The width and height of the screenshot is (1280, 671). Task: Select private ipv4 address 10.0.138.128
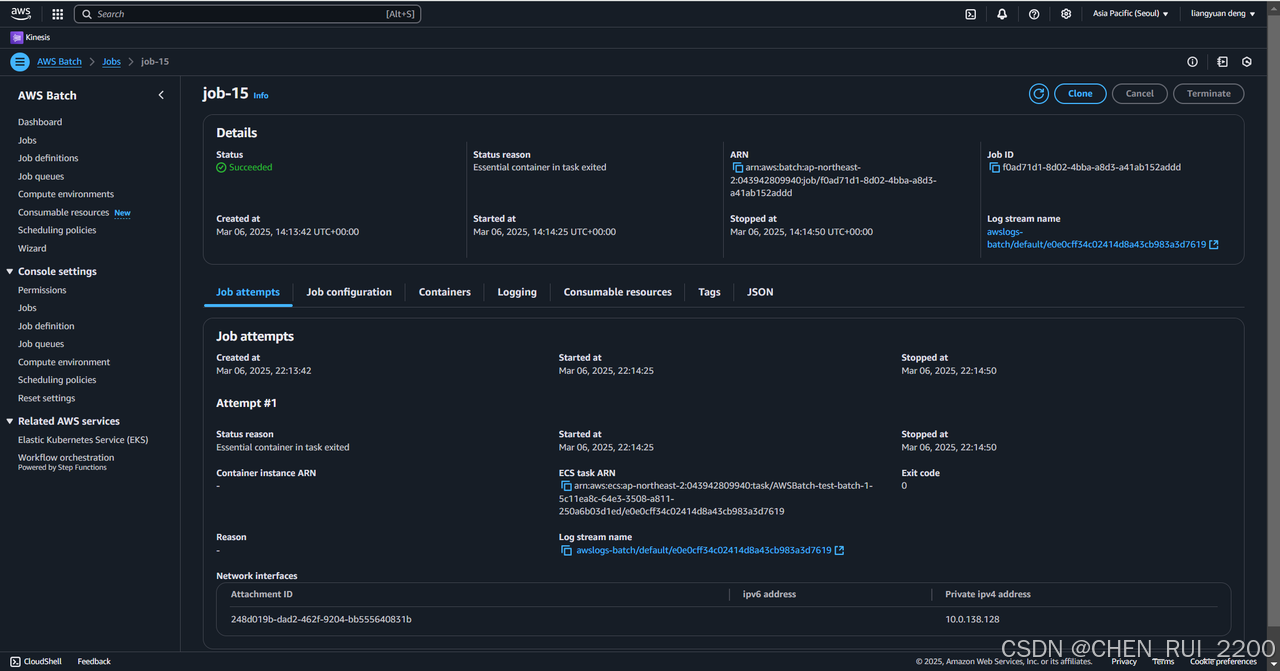pos(972,619)
